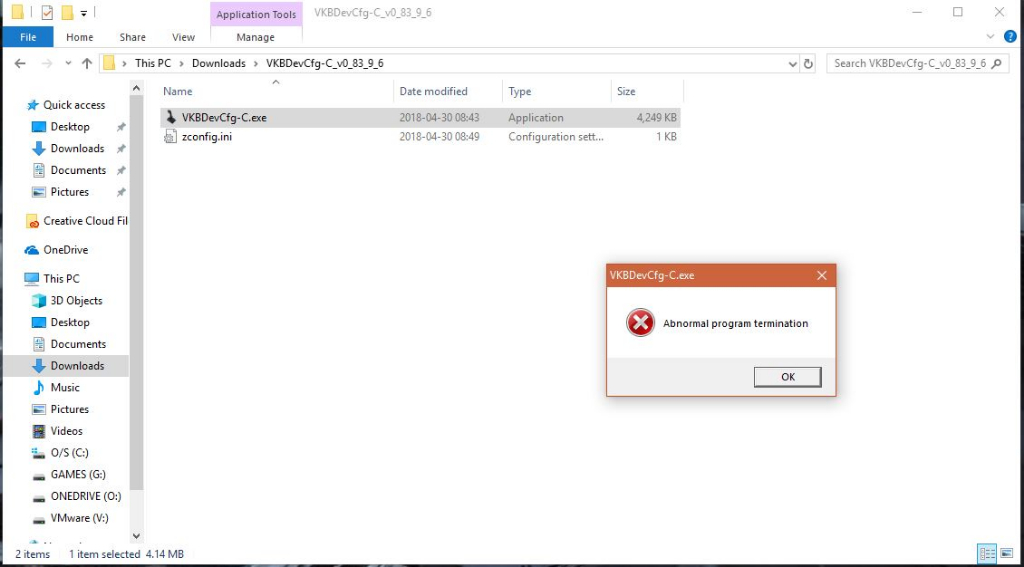
Task: Go forward with the forward arrow
Action: pyautogui.click(x=47, y=63)
